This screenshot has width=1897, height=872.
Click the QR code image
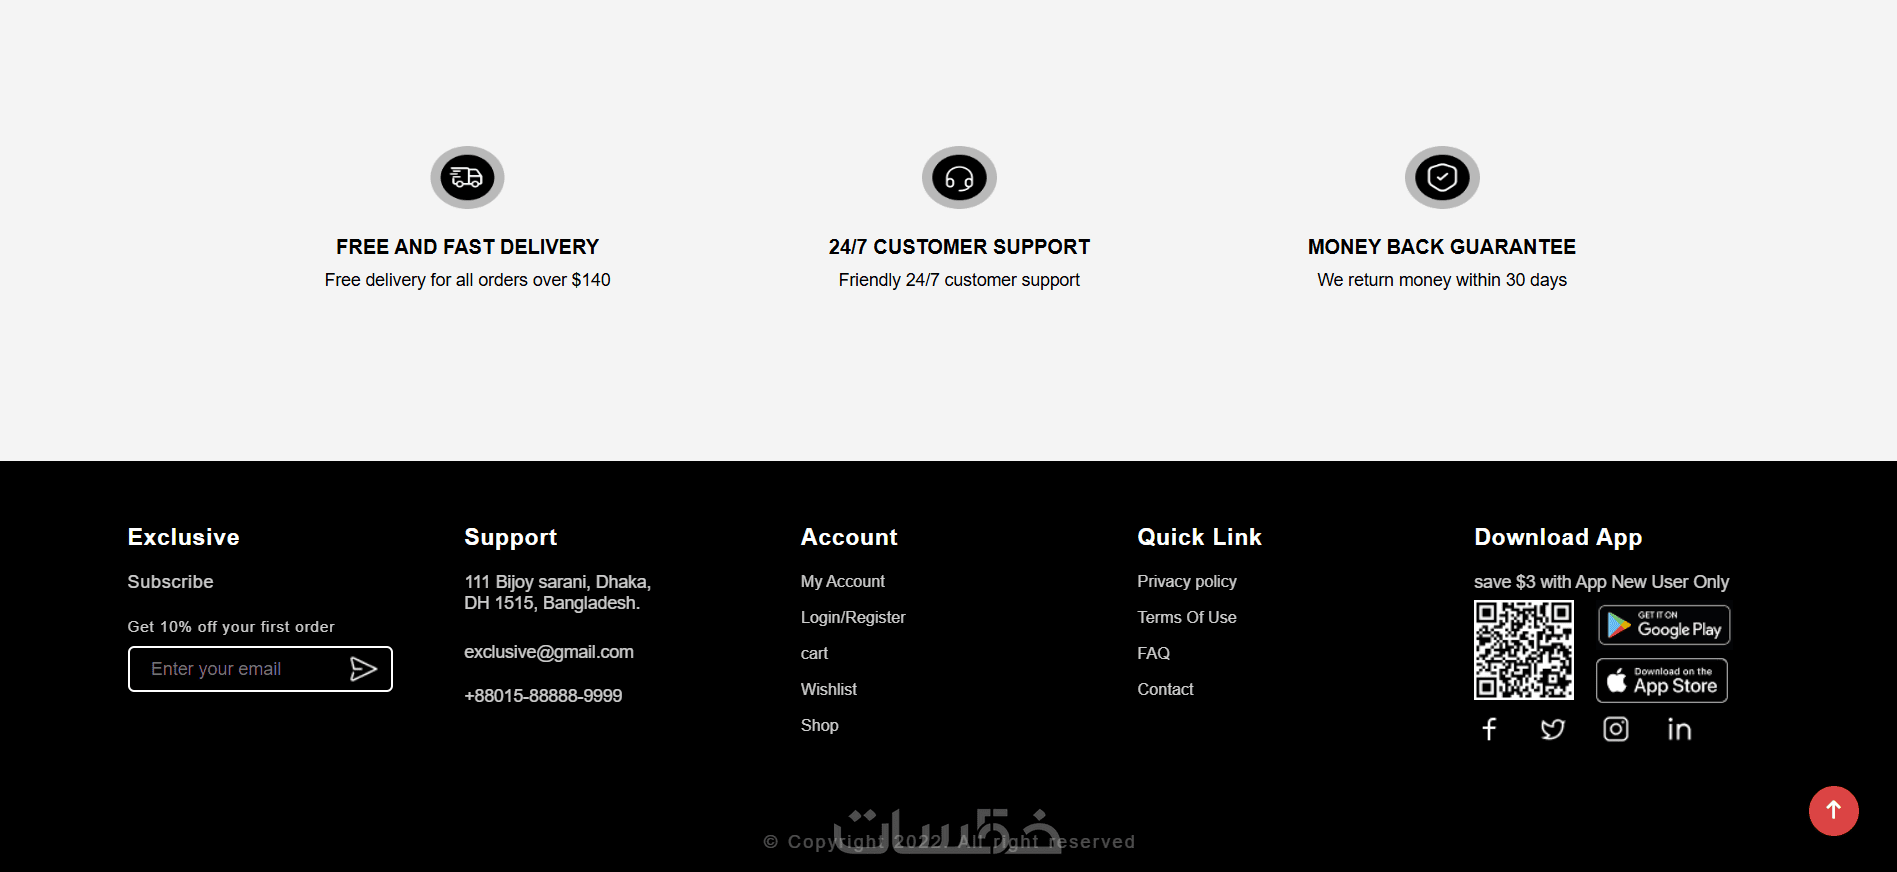pos(1524,650)
